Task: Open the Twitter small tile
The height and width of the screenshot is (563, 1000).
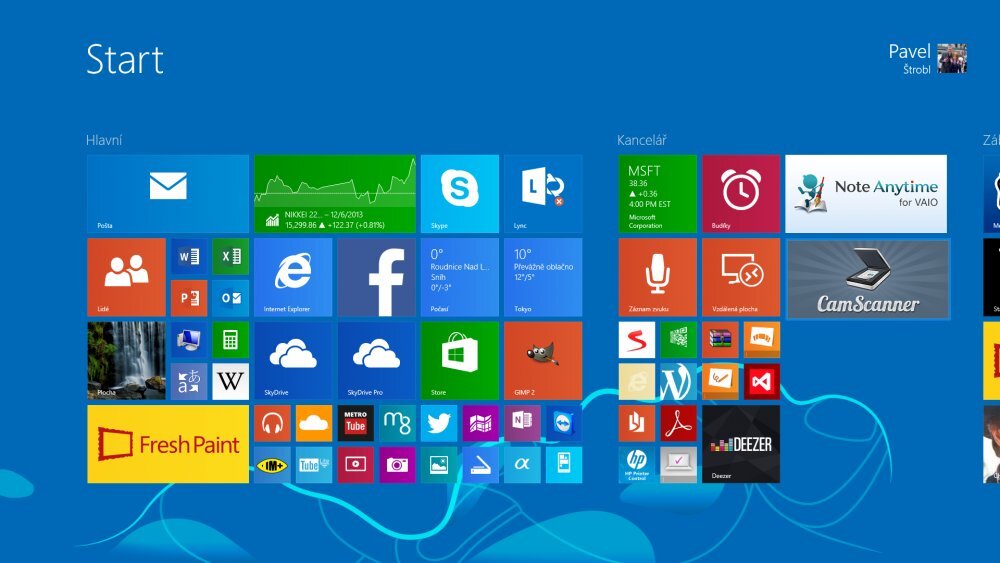Action: tap(438, 423)
